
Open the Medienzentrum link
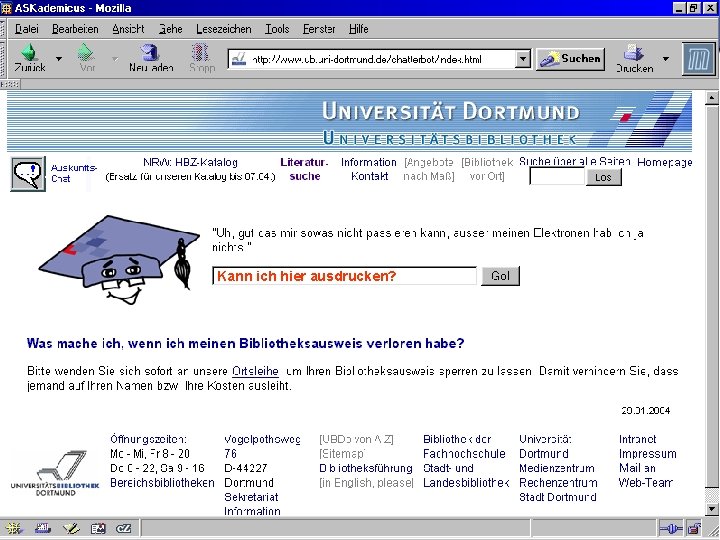tap(557, 468)
